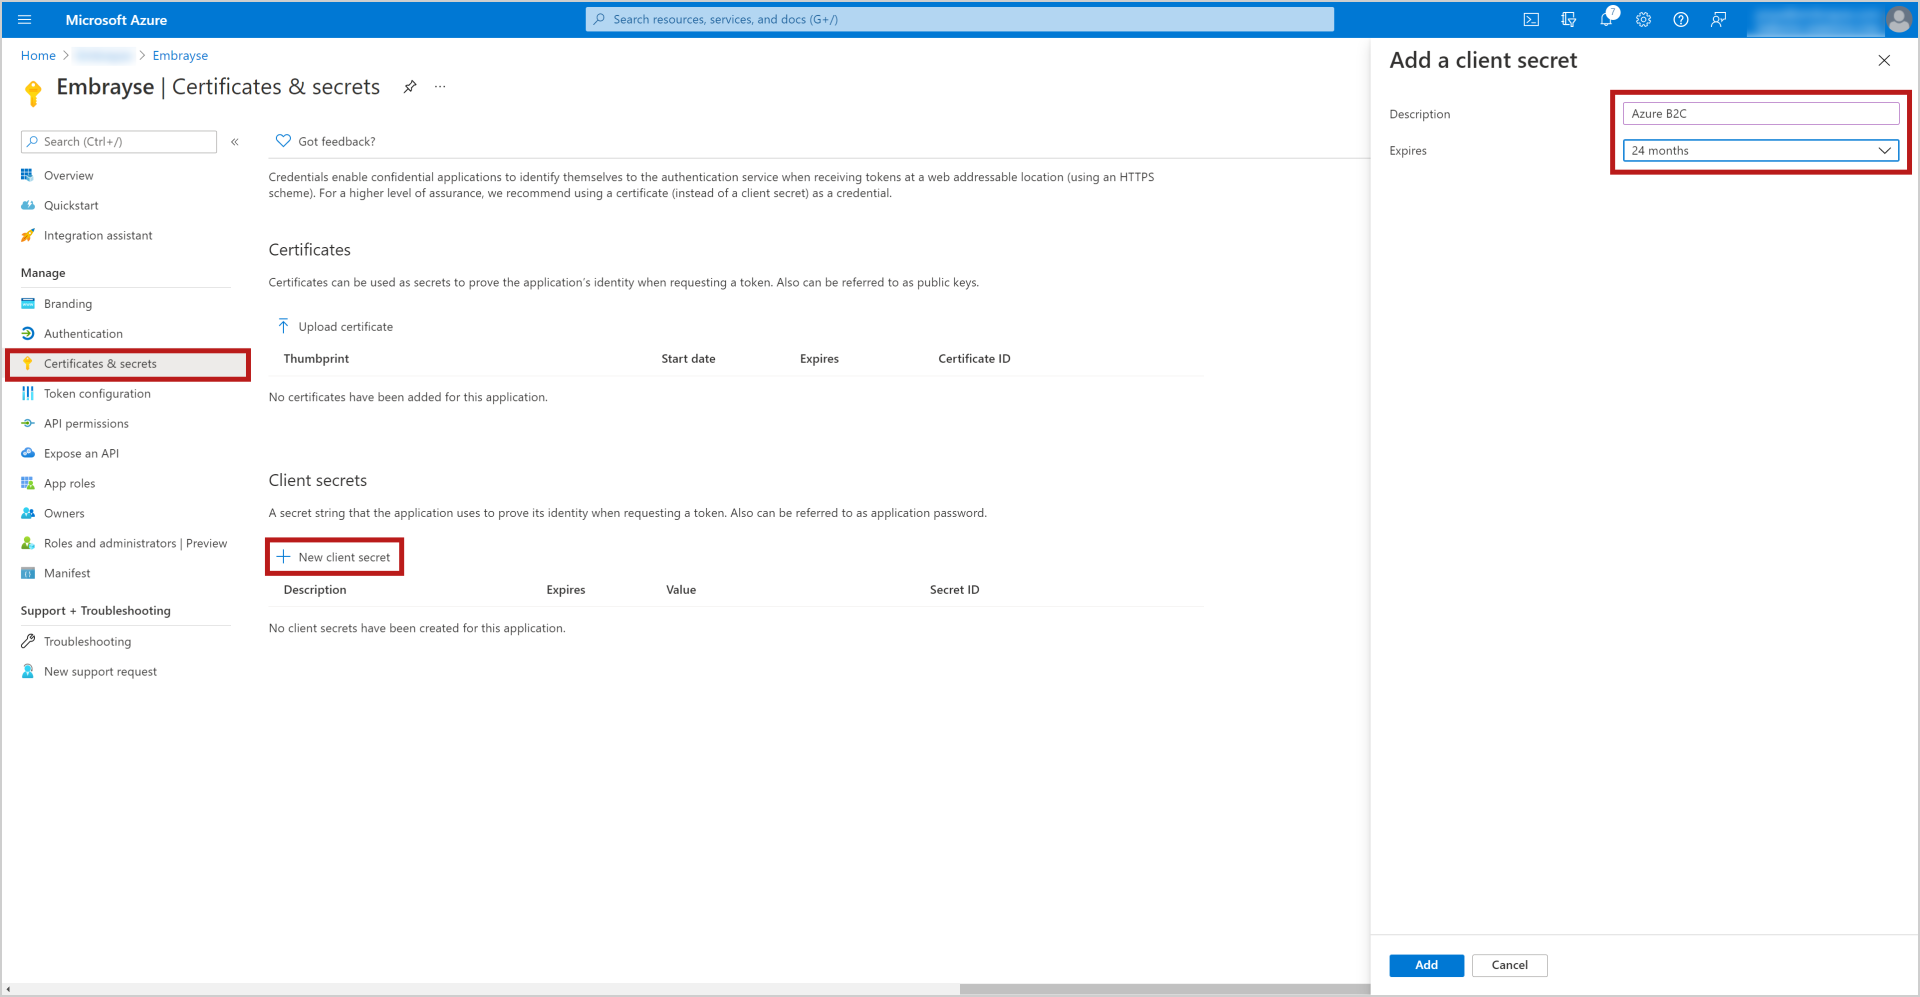Click the Manifest icon
This screenshot has height=997, width=1920.
tap(28, 574)
